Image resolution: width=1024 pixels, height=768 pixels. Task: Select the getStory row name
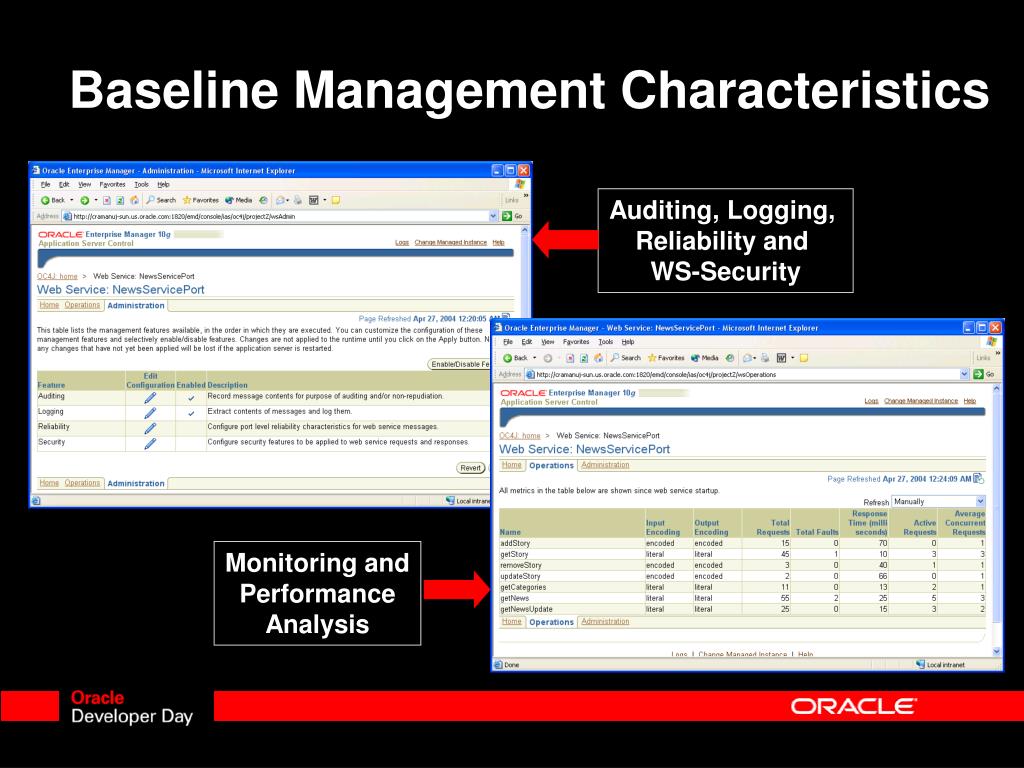pyautogui.click(x=514, y=554)
